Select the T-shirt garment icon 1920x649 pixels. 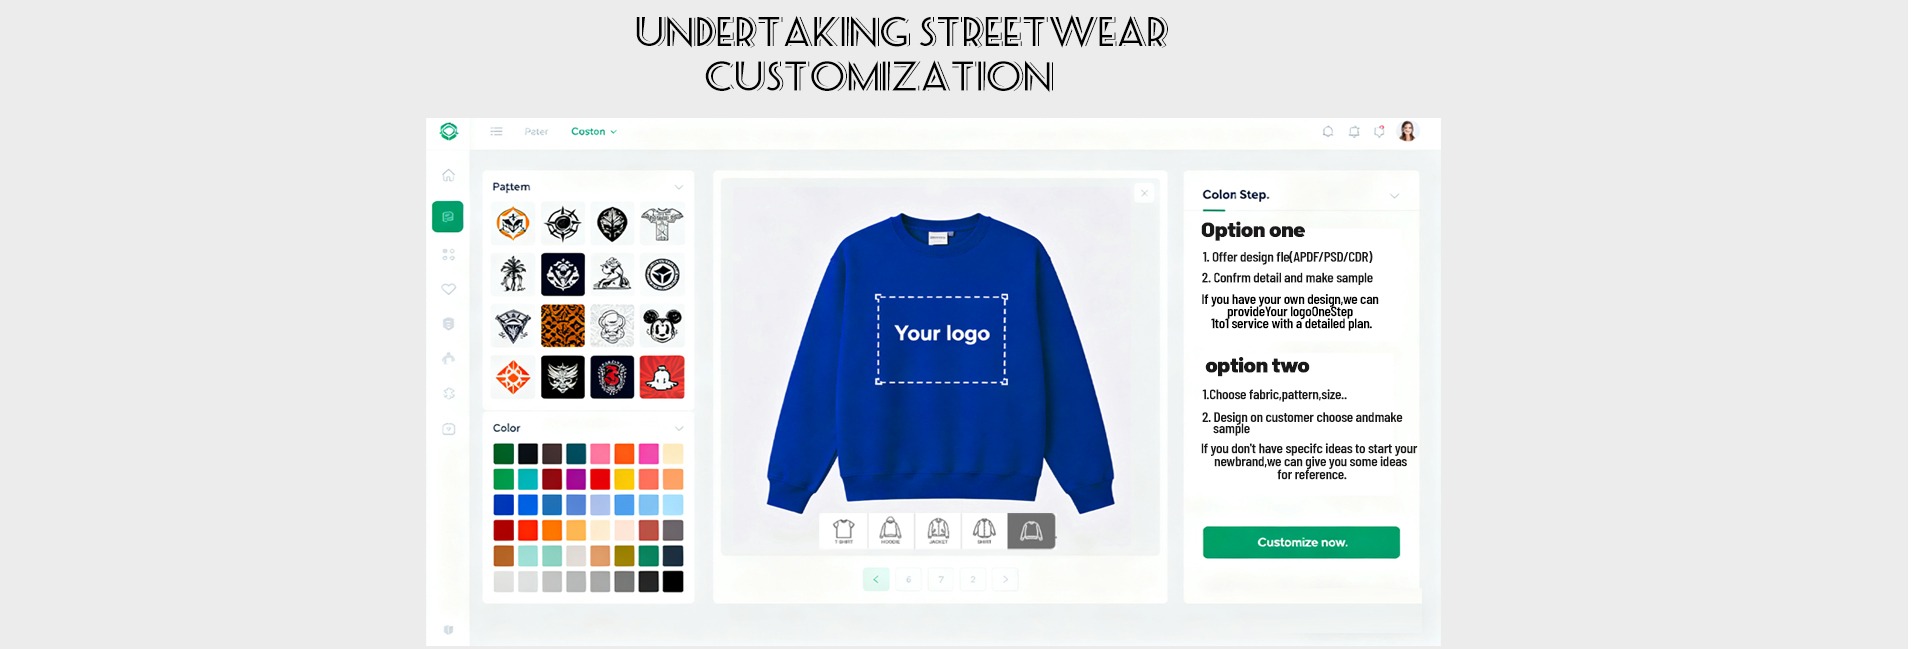[x=843, y=530]
